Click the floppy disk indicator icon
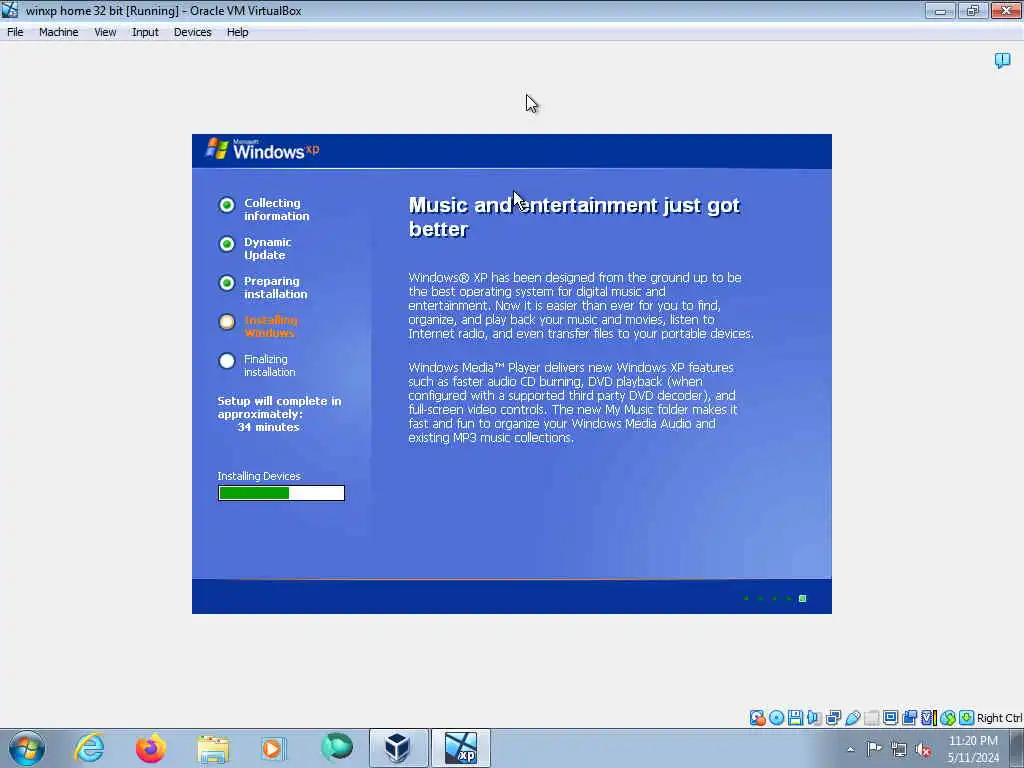The image size is (1024, 768). (x=795, y=718)
